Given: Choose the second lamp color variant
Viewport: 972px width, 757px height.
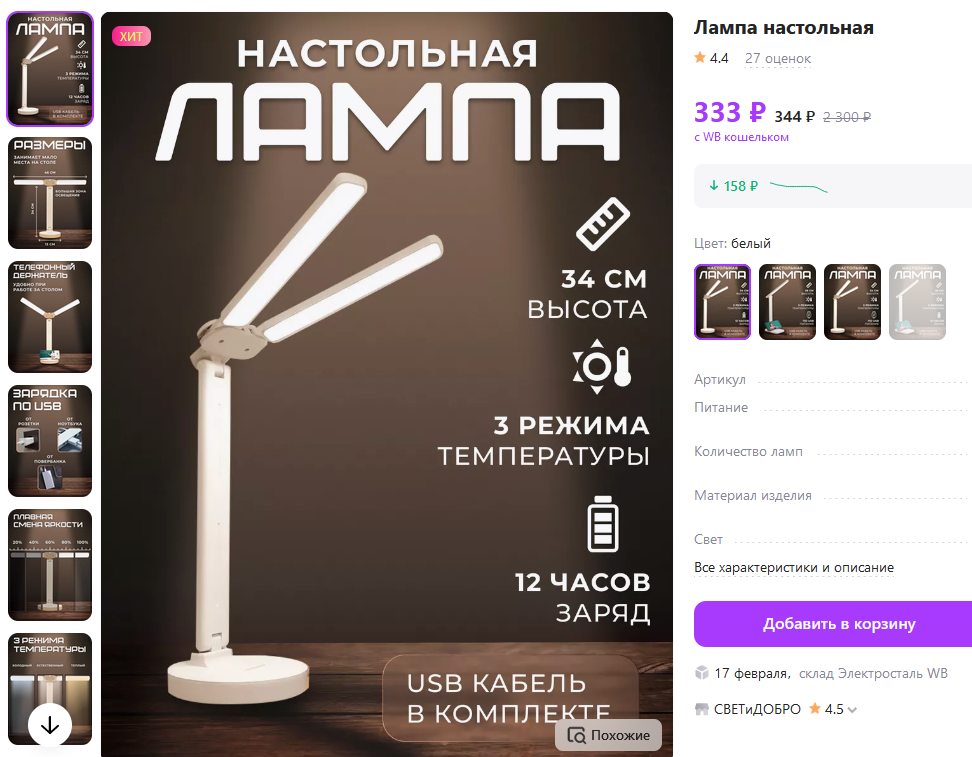Looking at the screenshot, I should tap(787, 302).
